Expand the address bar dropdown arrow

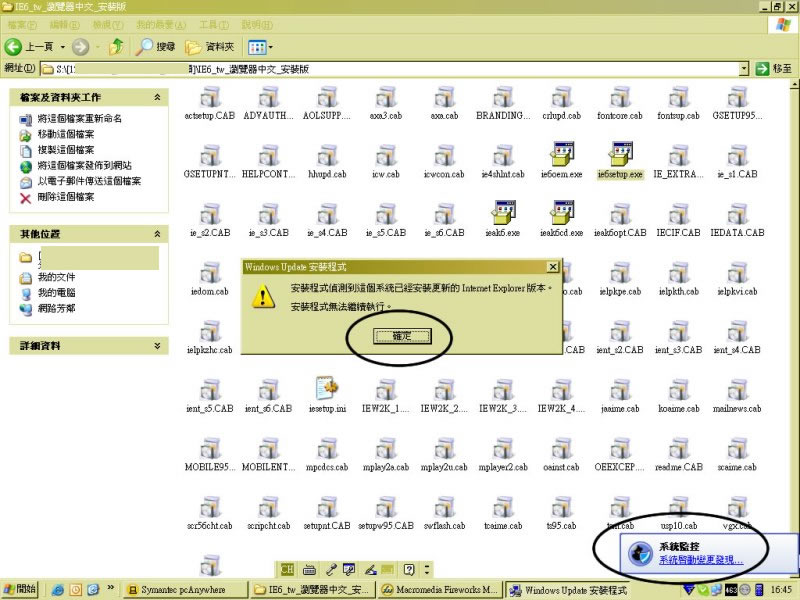pyautogui.click(x=744, y=68)
